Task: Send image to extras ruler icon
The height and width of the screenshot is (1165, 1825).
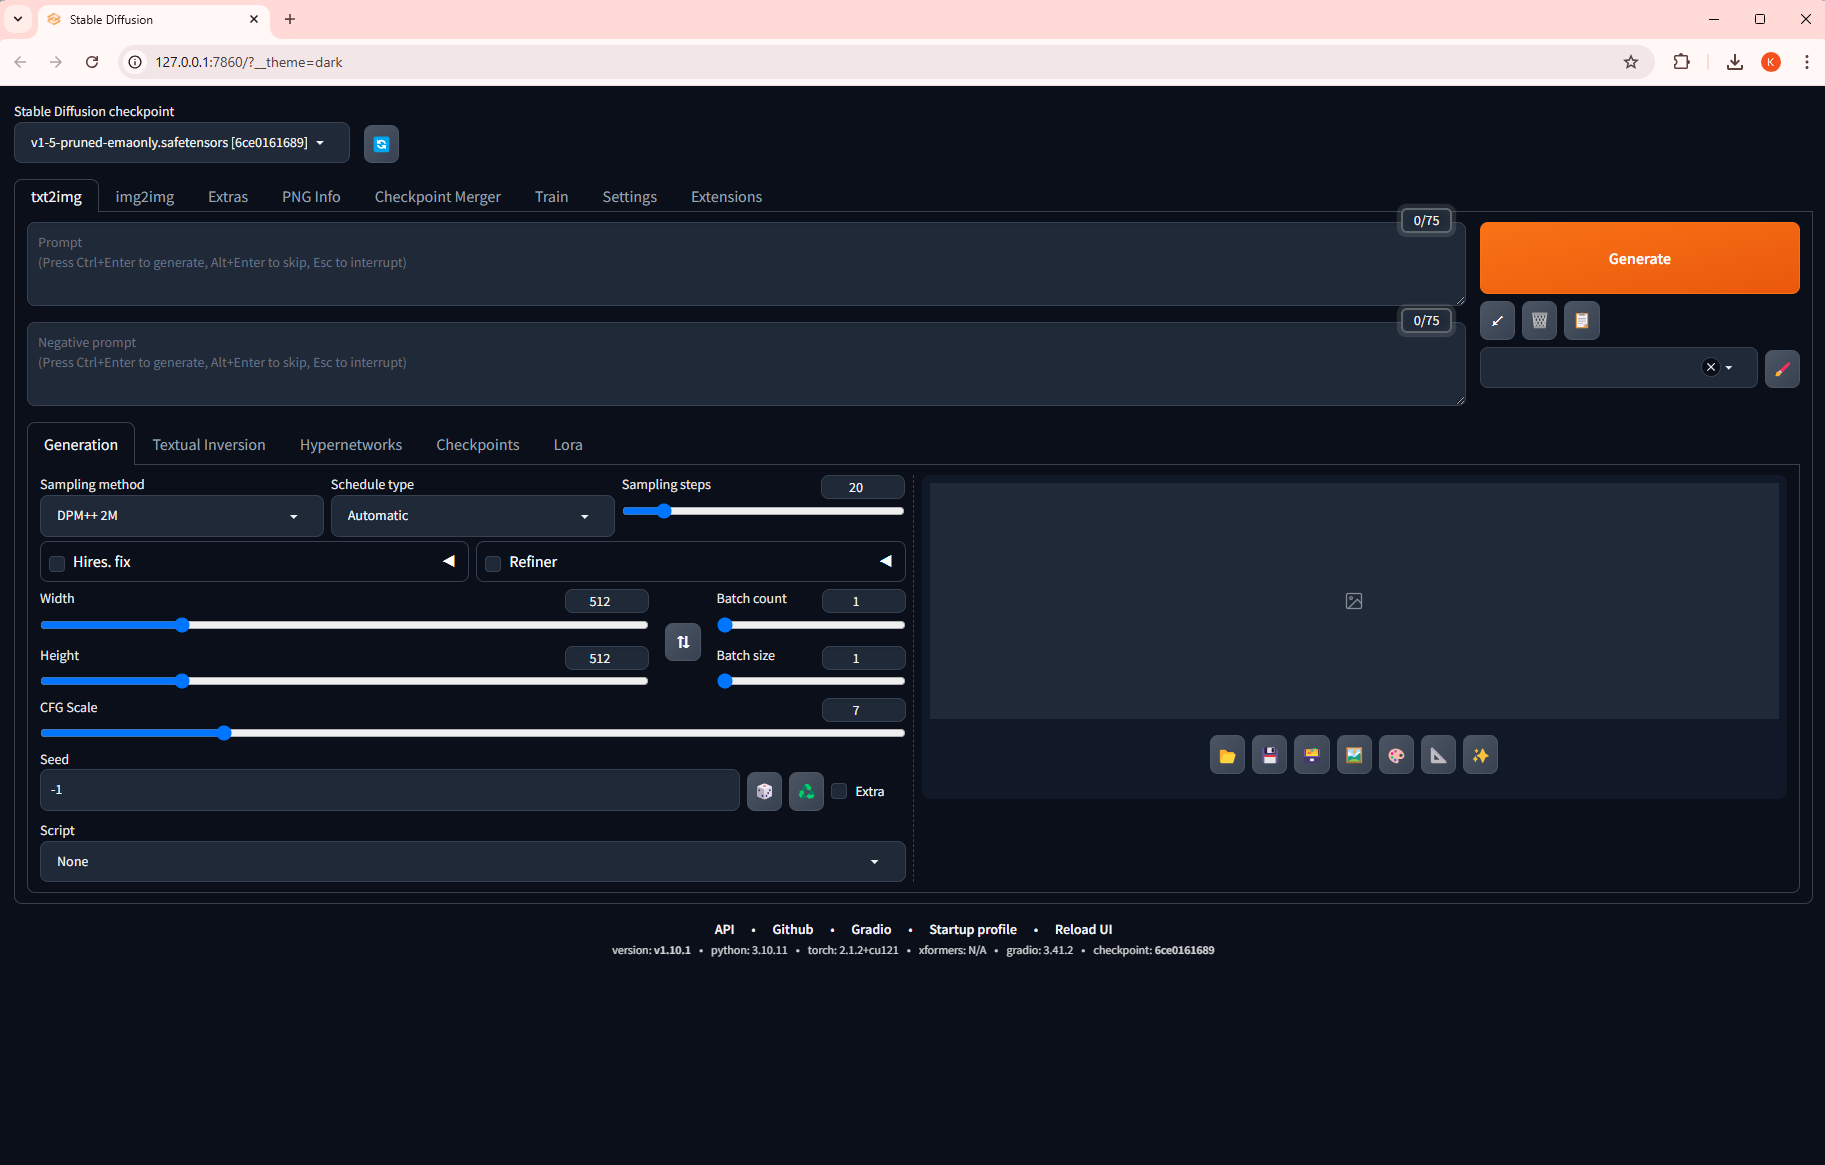Action: (1438, 755)
